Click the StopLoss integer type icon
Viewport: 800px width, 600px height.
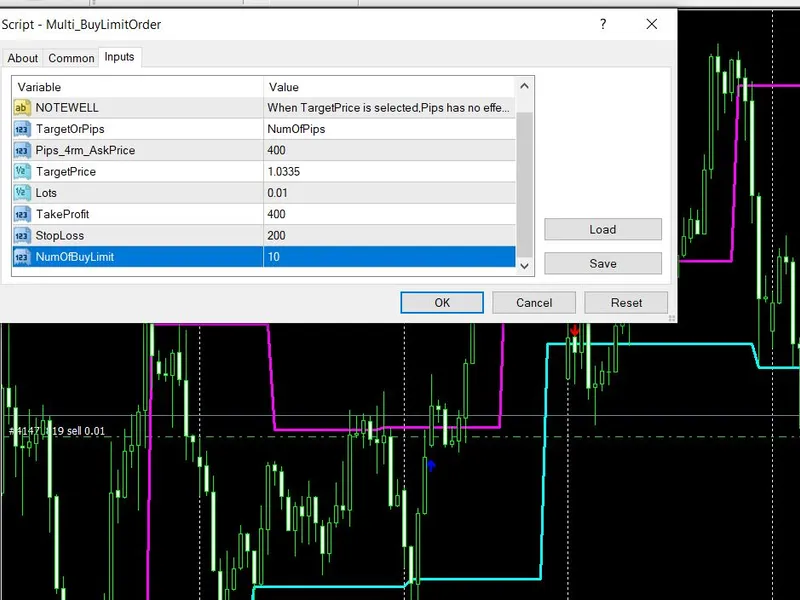(22, 236)
